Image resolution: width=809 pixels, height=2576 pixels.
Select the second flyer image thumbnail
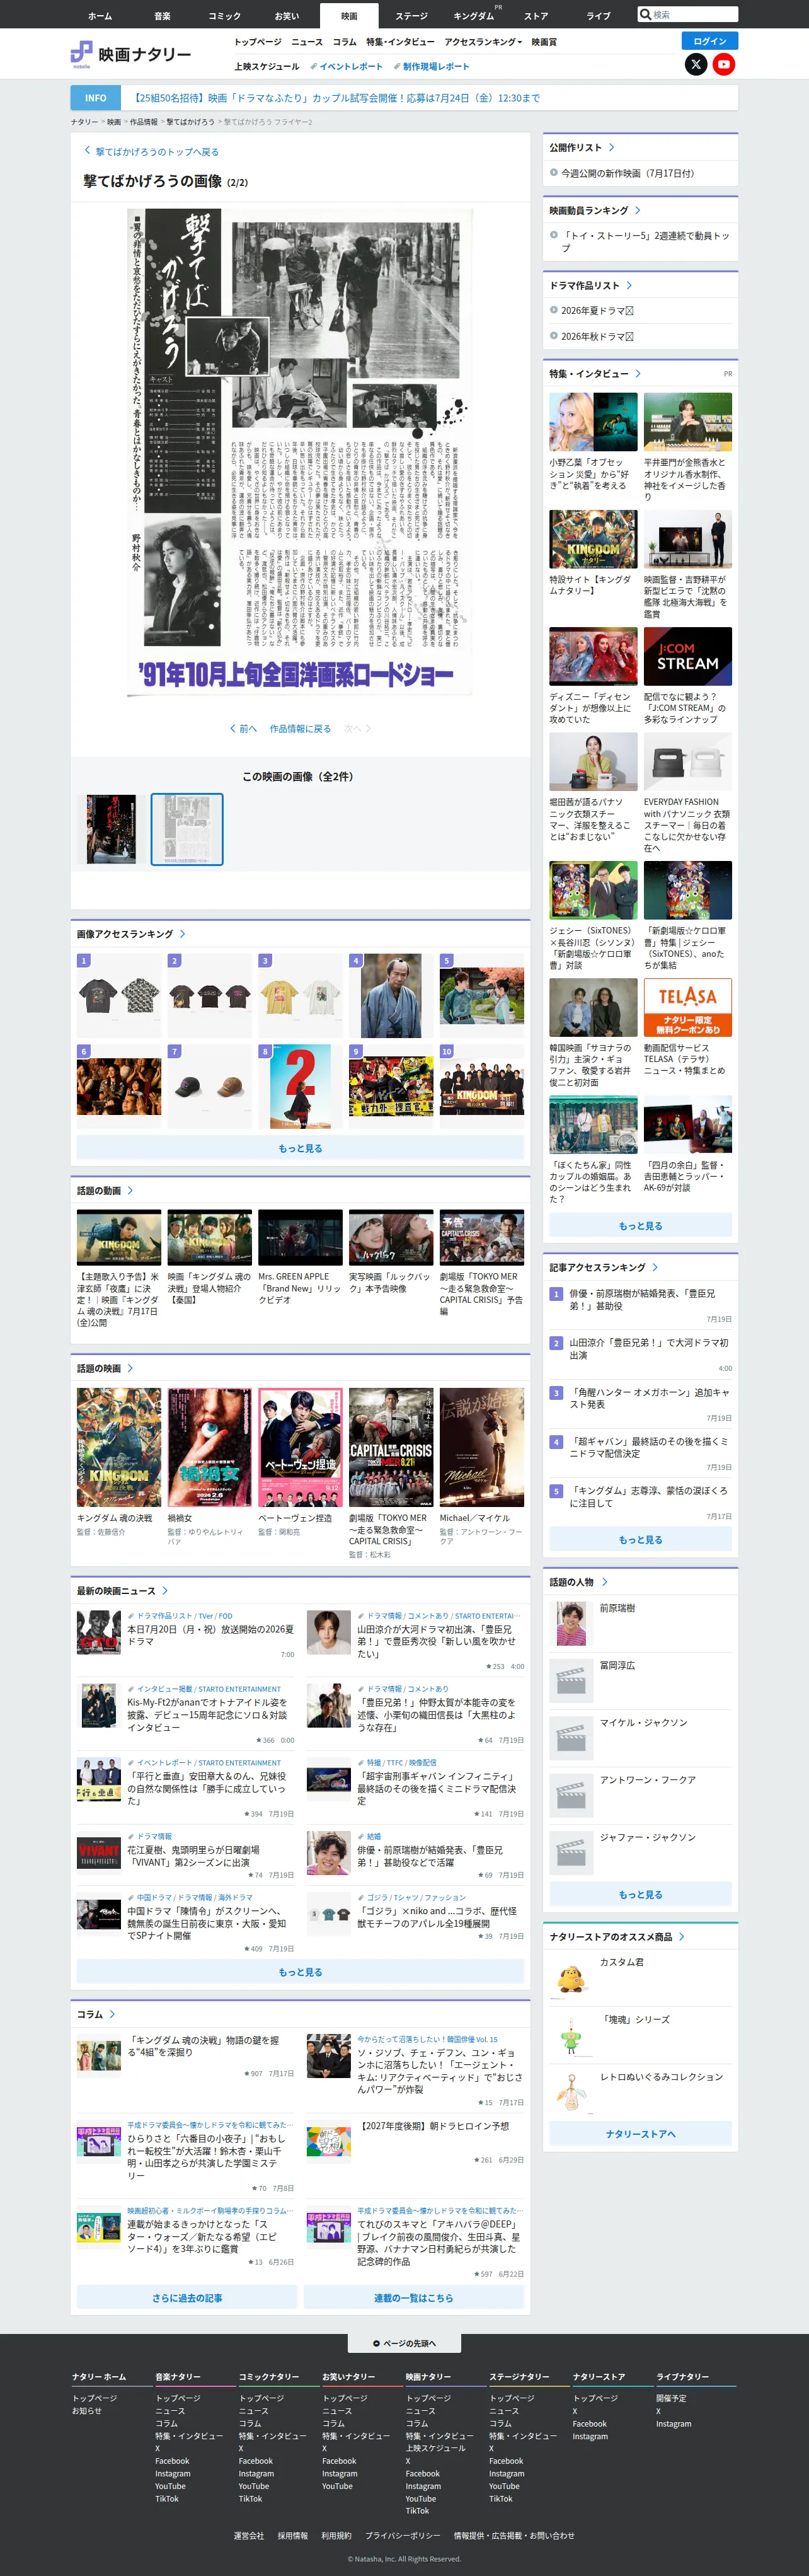click(x=187, y=829)
